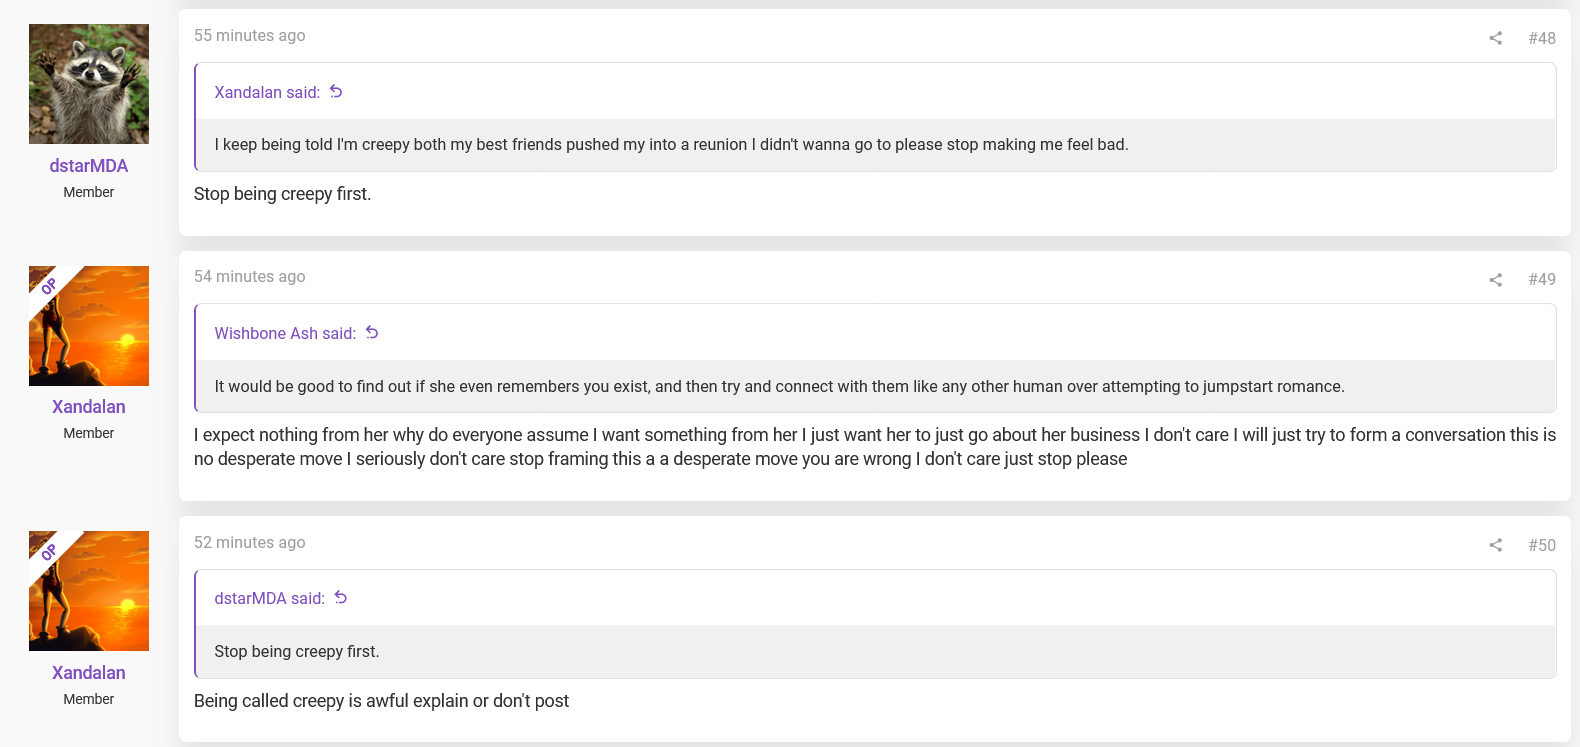
Task: Click share icon on post #48
Action: (1496, 38)
